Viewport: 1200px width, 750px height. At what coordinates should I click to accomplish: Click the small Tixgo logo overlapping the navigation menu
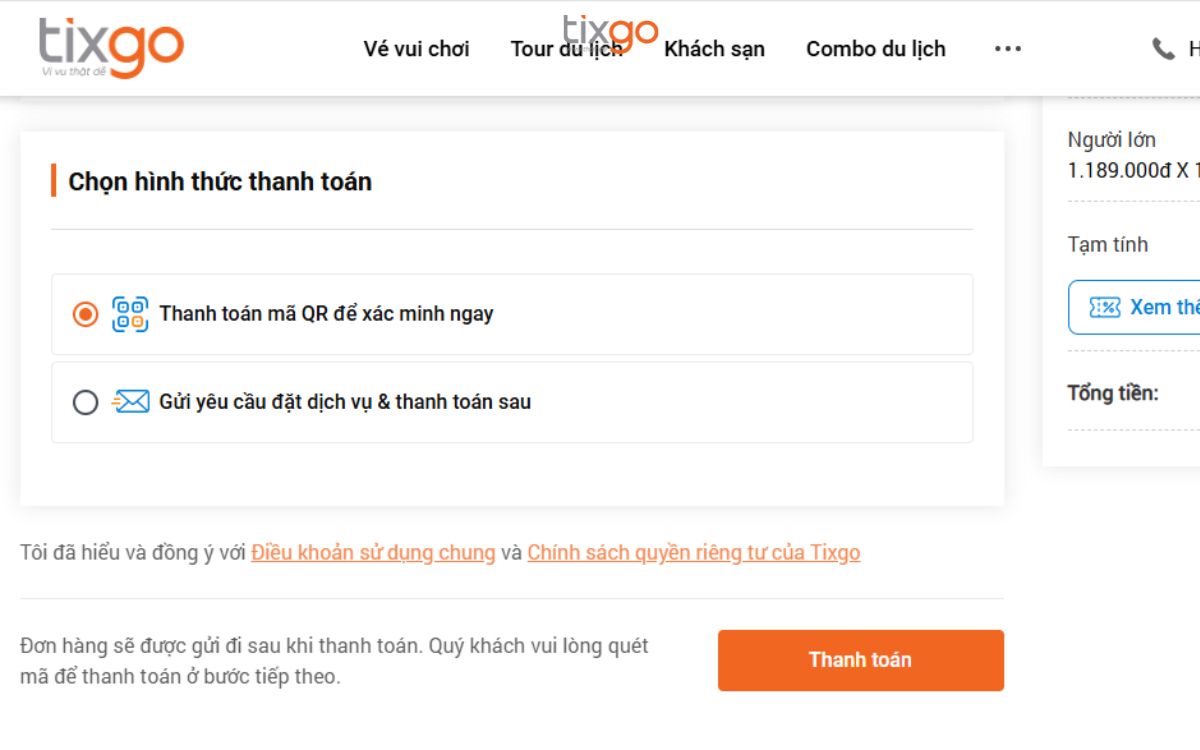[610, 31]
